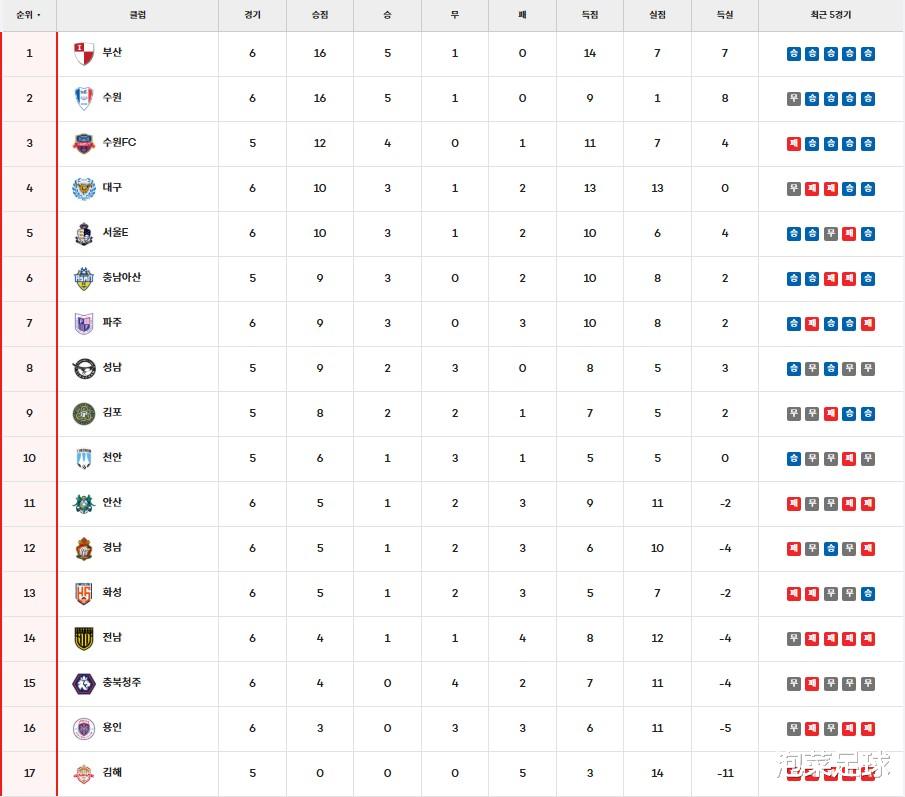Image resolution: width=905 pixels, height=797 pixels.
Task: Click the gray 무 badge in 수원 row
Action: pos(794,98)
